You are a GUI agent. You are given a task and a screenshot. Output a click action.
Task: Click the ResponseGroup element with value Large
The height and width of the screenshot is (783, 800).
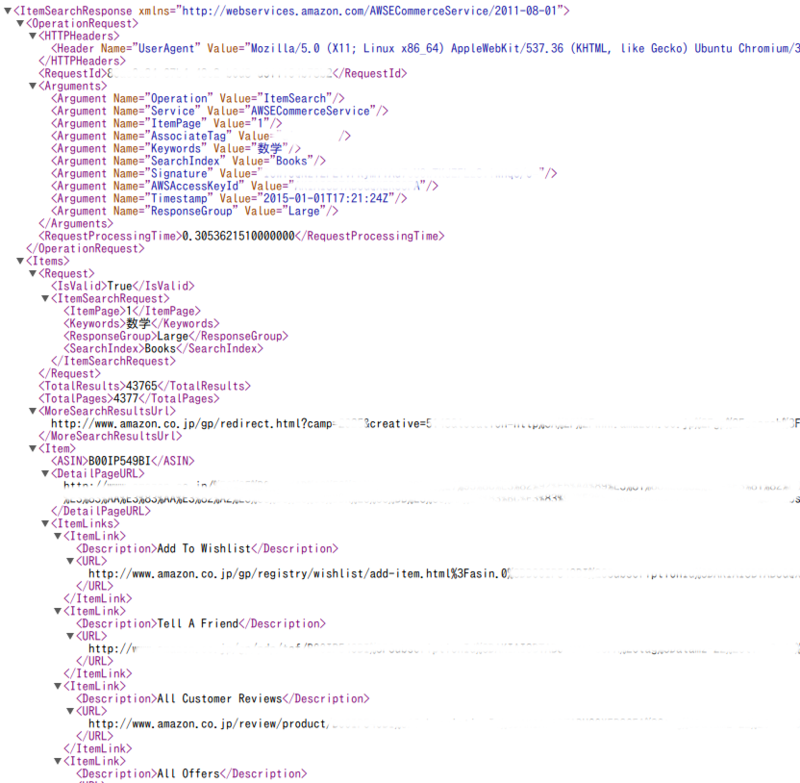[x=176, y=336]
